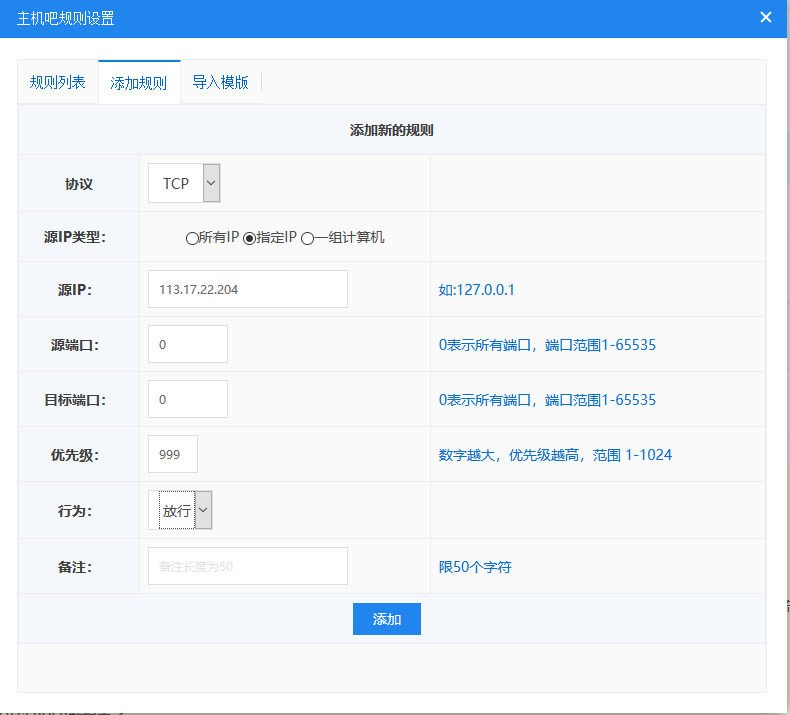Select the 所有IP radio button
This screenshot has width=790, height=715.
click(191, 238)
